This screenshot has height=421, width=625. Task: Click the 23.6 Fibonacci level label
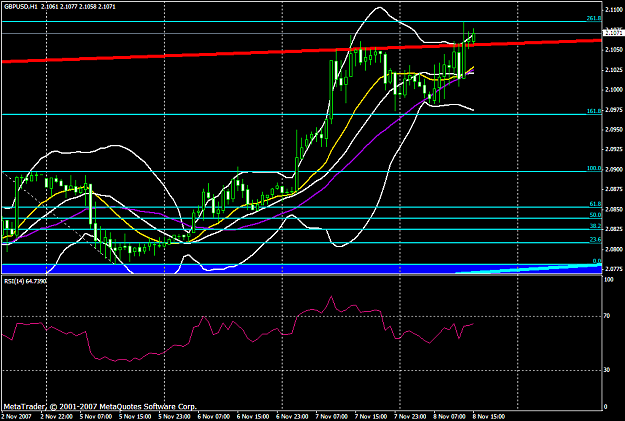pos(595,240)
